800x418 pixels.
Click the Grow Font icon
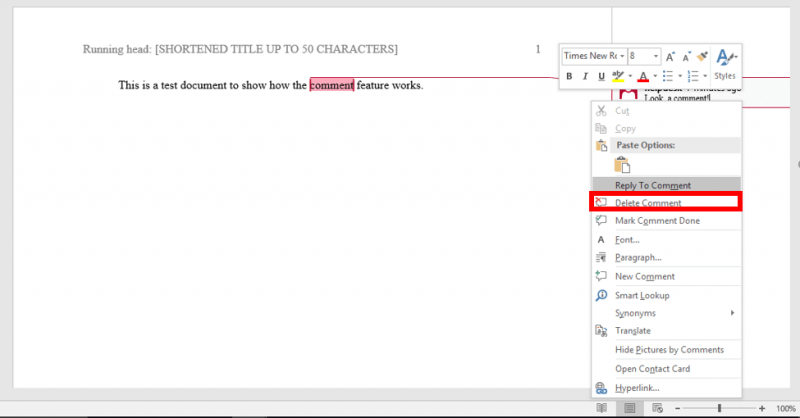670,56
